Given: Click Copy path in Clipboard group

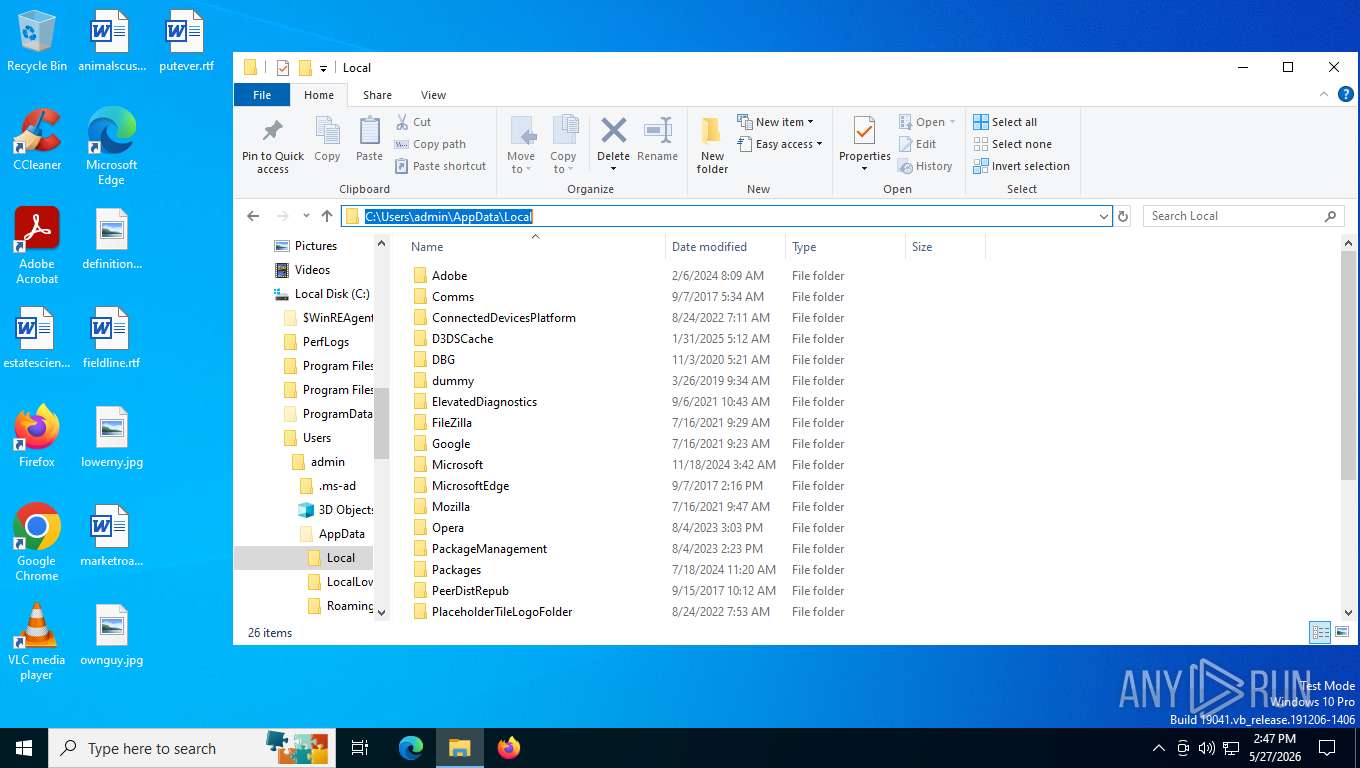Looking at the screenshot, I should [430, 144].
